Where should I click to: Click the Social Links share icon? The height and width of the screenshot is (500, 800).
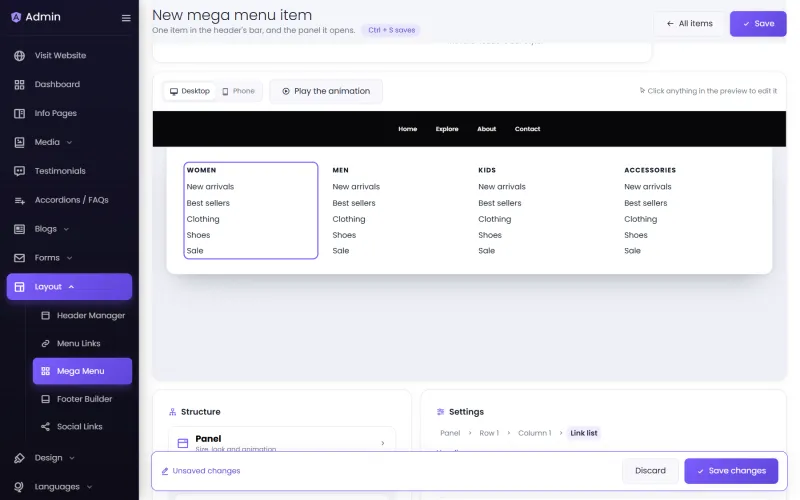tap(45, 427)
